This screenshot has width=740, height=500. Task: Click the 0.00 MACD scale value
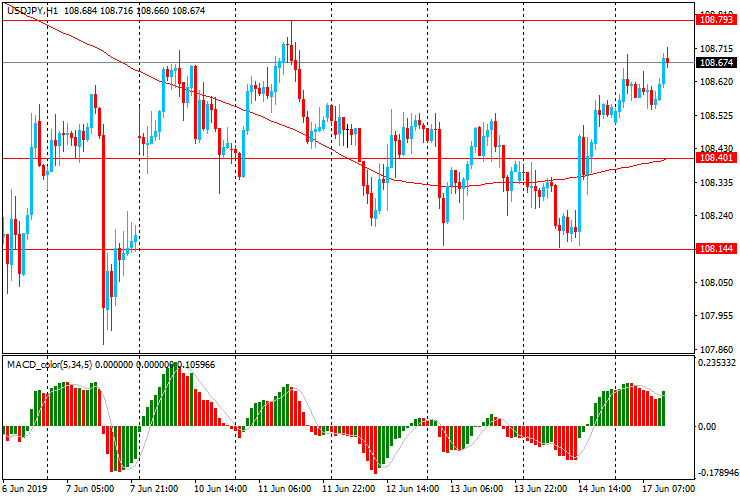(x=707, y=427)
